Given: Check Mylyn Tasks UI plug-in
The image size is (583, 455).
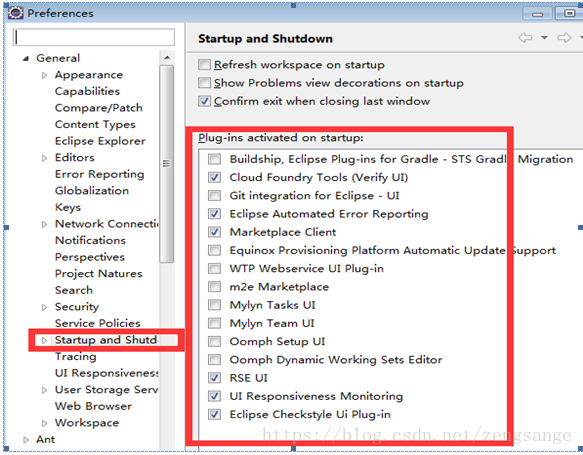Looking at the screenshot, I should tap(214, 305).
